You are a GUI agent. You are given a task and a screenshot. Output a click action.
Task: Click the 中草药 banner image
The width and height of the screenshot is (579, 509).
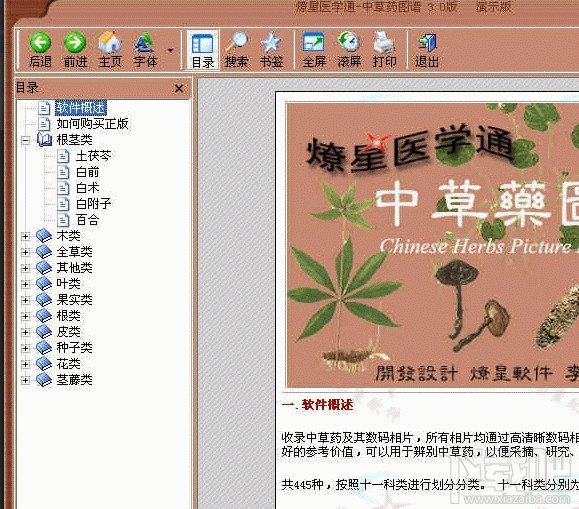pyautogui.click(x=433, y=245)
